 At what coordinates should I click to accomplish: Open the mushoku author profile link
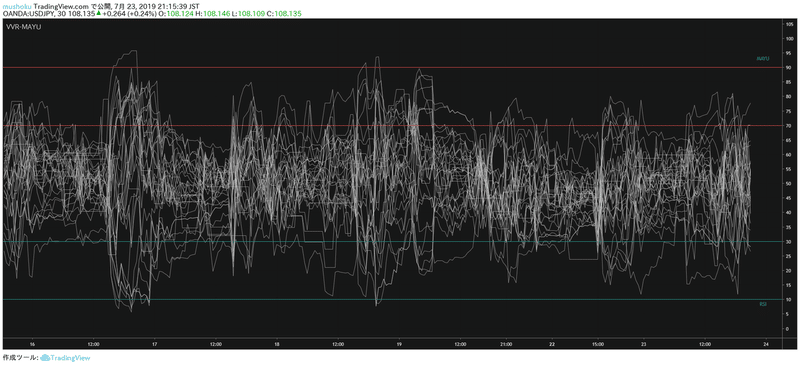pyautogui.click(x=17, y=6)
